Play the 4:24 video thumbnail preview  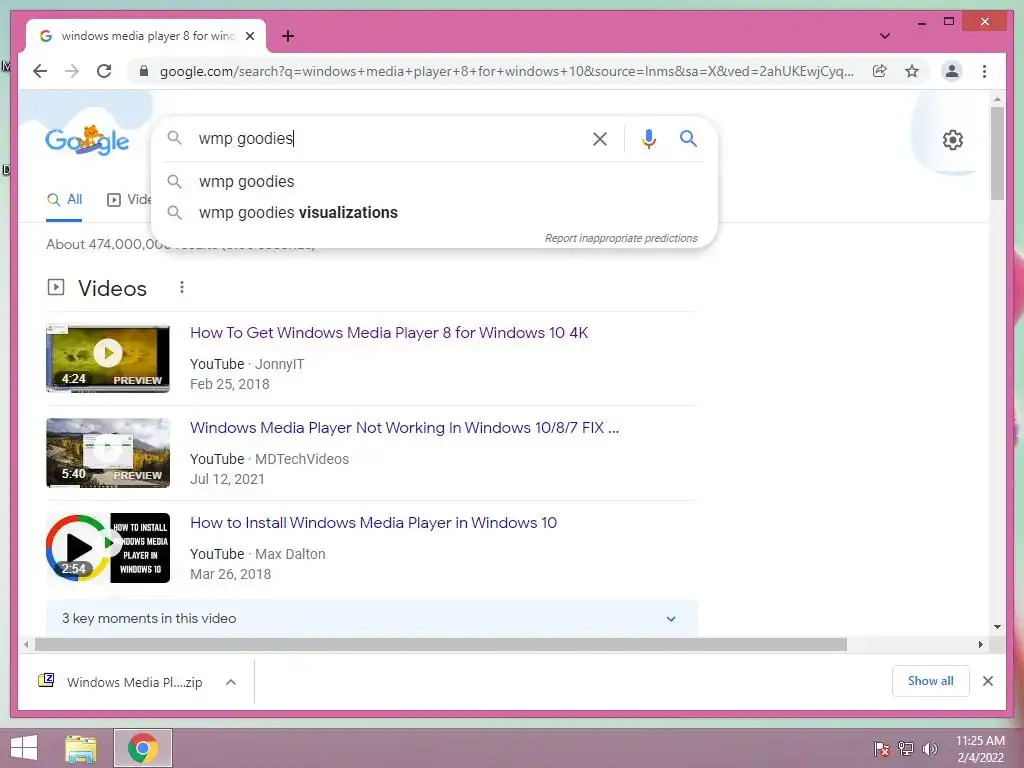click(108, 359)
